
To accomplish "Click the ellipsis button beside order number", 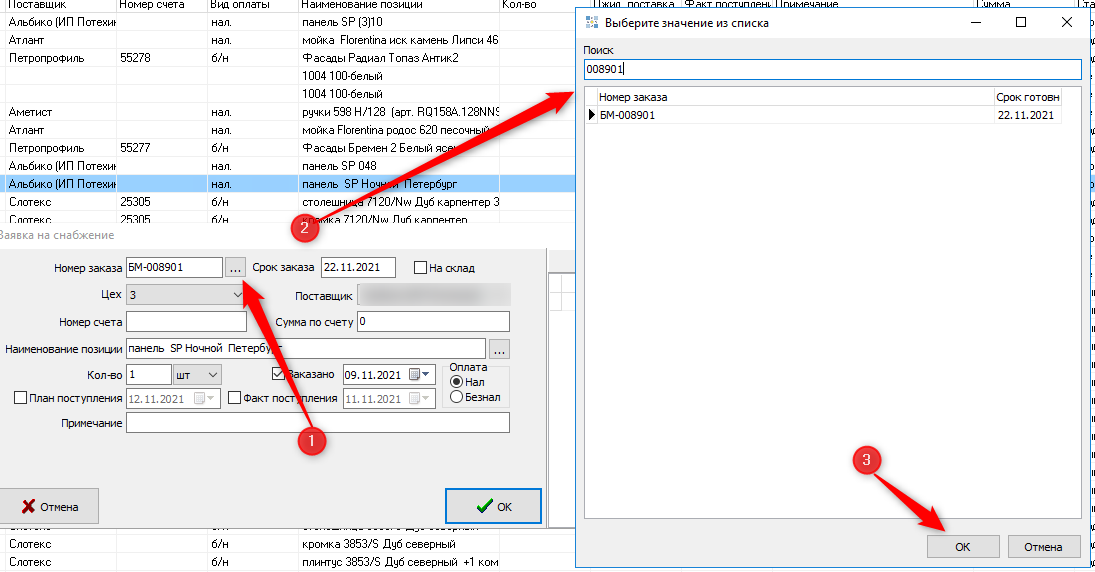I will (235, 268).
